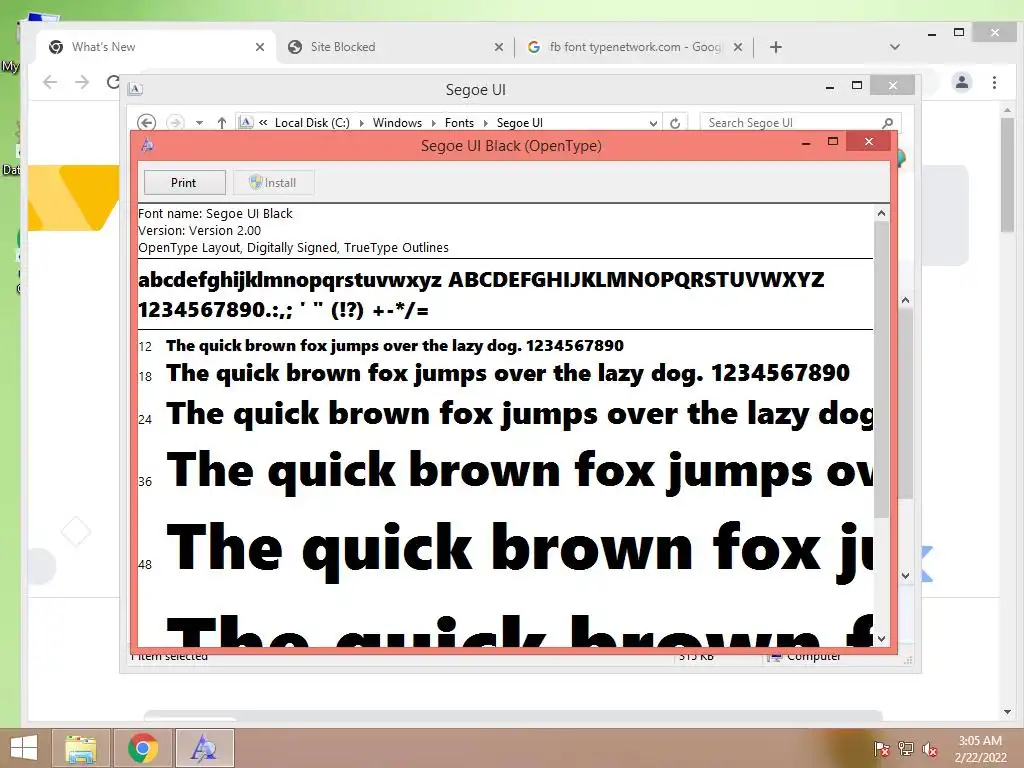Click the taskbar clock showing 3:05 AM

tap(980, 749)
